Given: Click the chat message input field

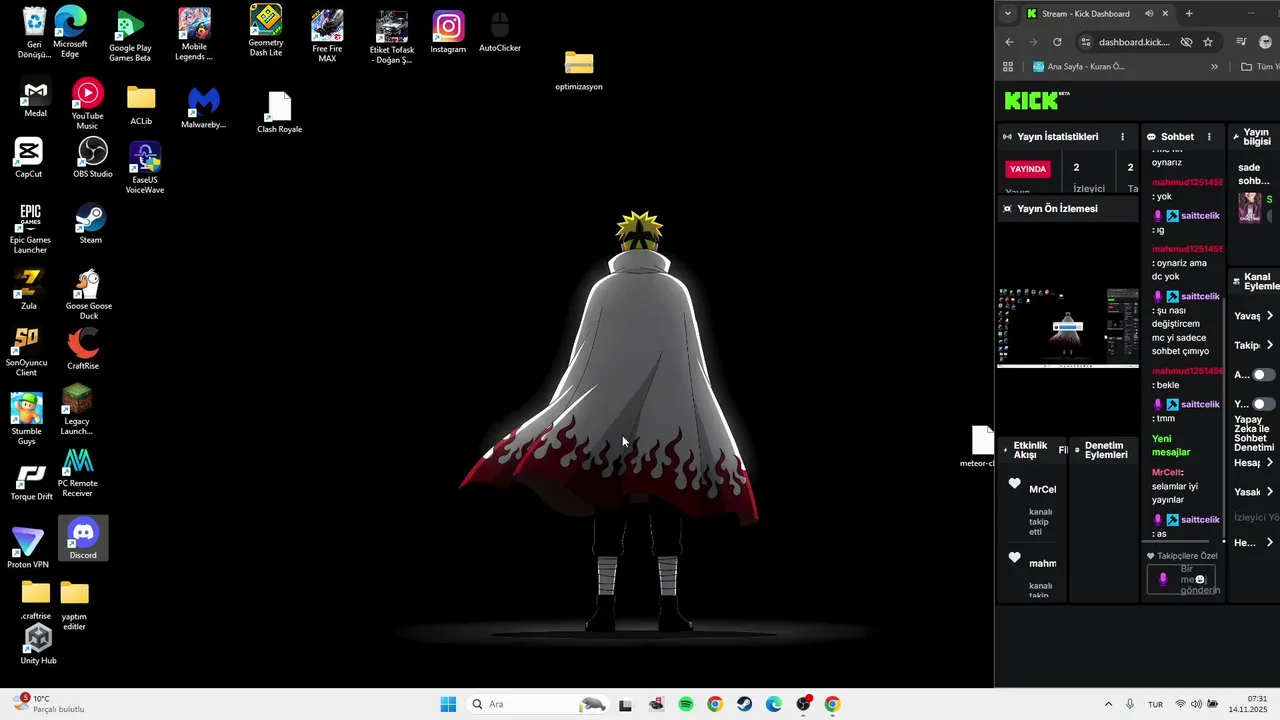Looking at the screenshot, I should (x=1182, y=579).
